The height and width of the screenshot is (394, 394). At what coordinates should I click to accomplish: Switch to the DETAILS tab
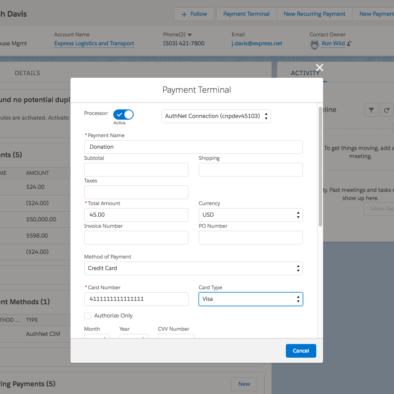27,73
